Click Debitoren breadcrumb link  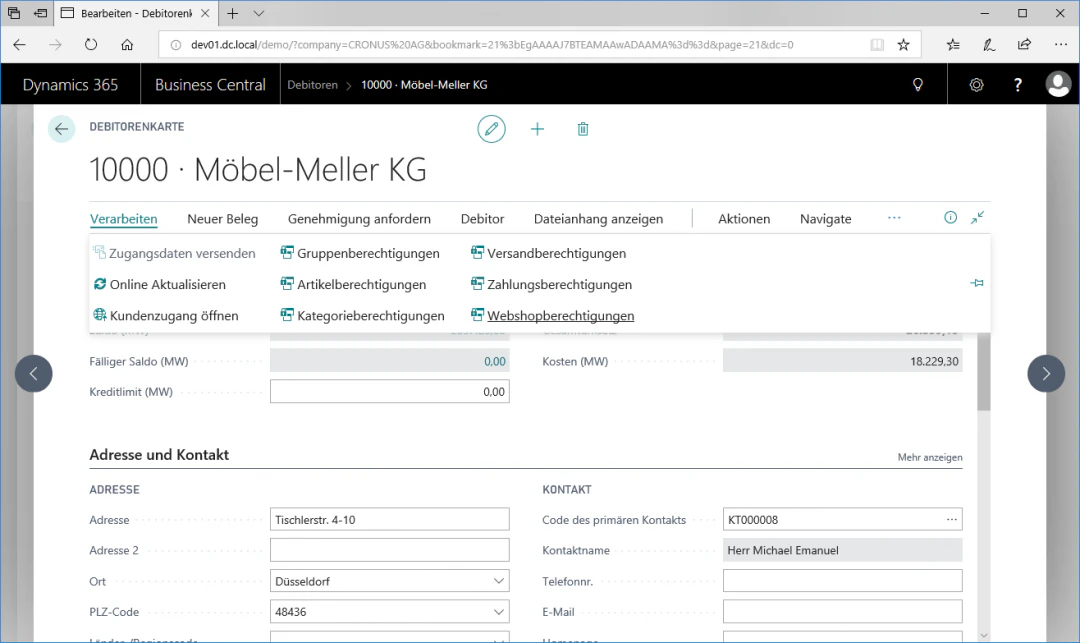(x=312, y=85)
